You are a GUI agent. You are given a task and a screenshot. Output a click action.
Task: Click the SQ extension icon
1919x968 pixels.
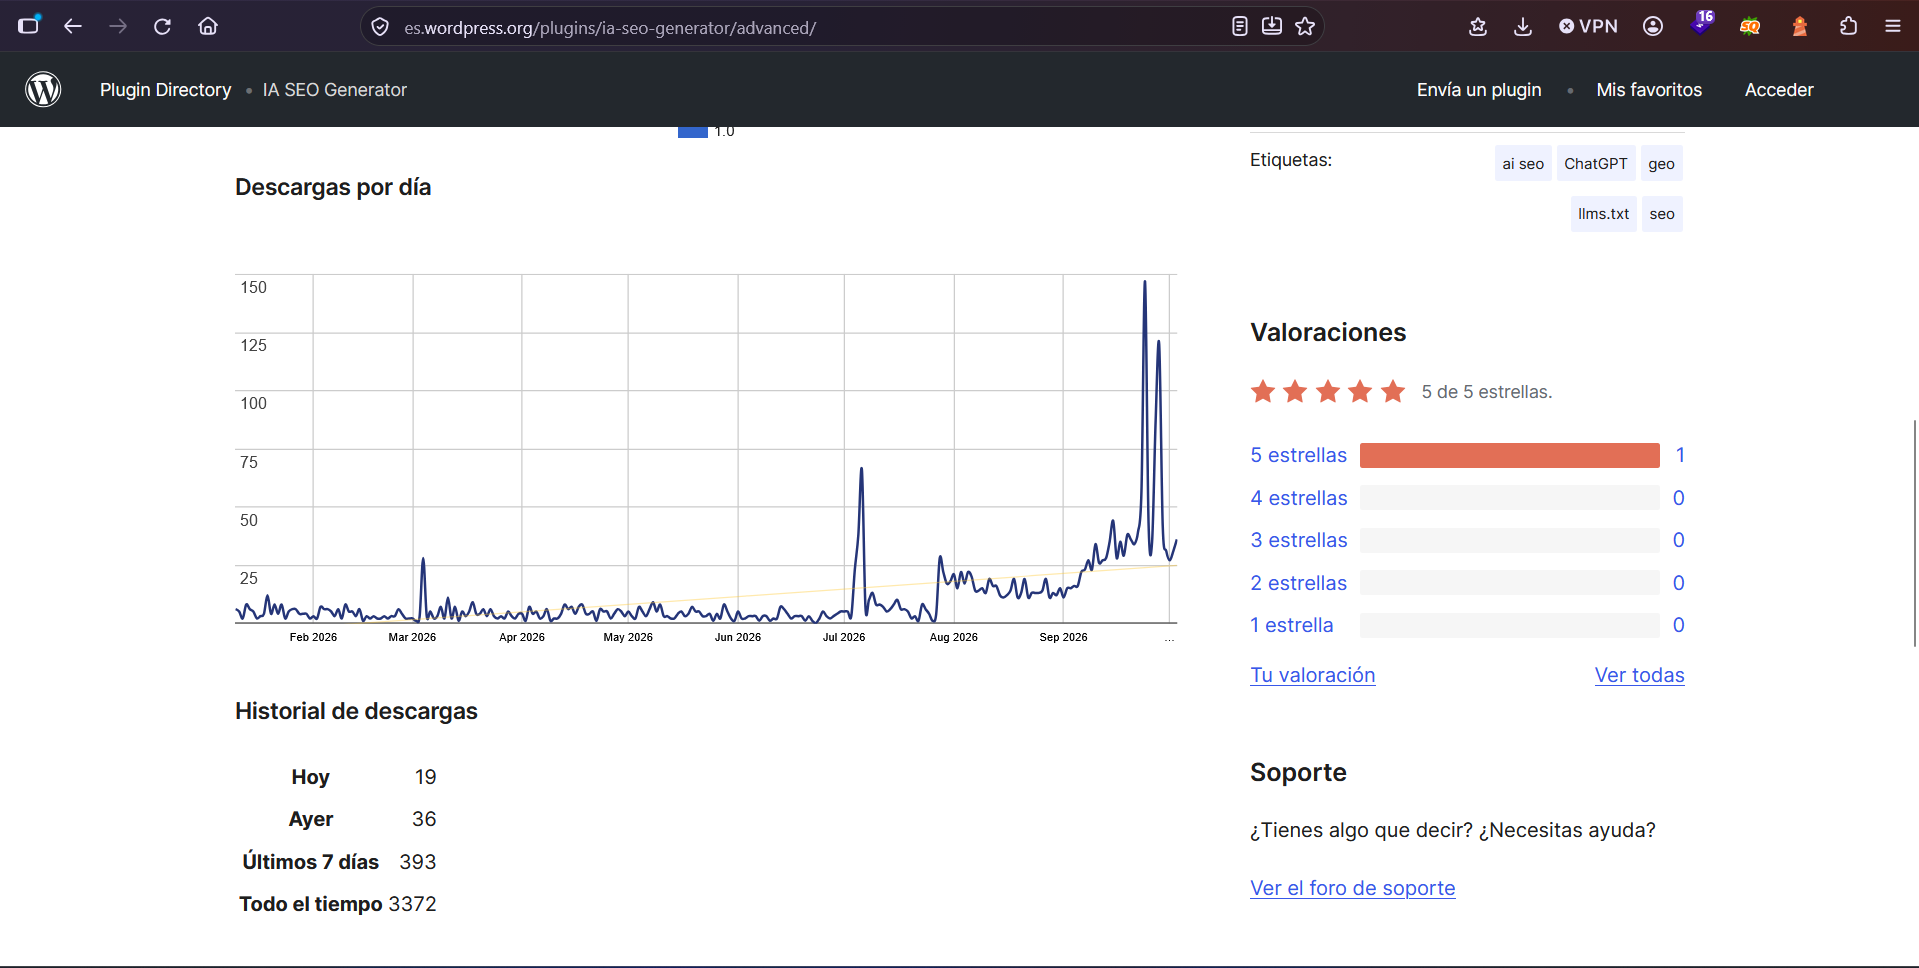[1750, 26]
